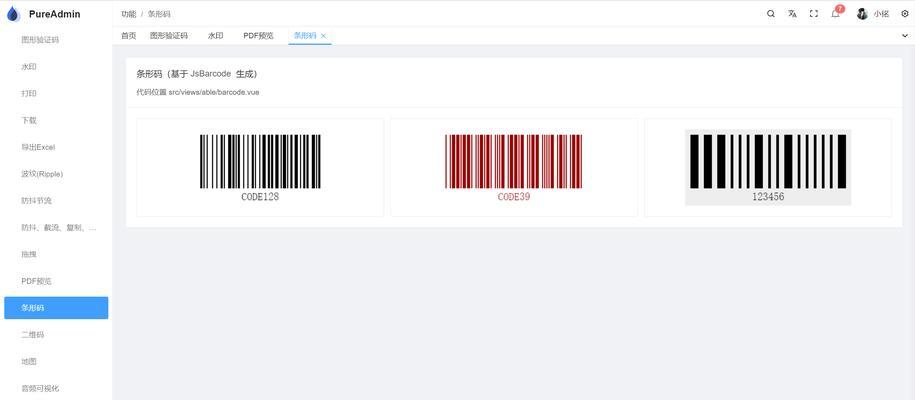
Task: Click the 123456 label text
Action: (x=768, y=197)
